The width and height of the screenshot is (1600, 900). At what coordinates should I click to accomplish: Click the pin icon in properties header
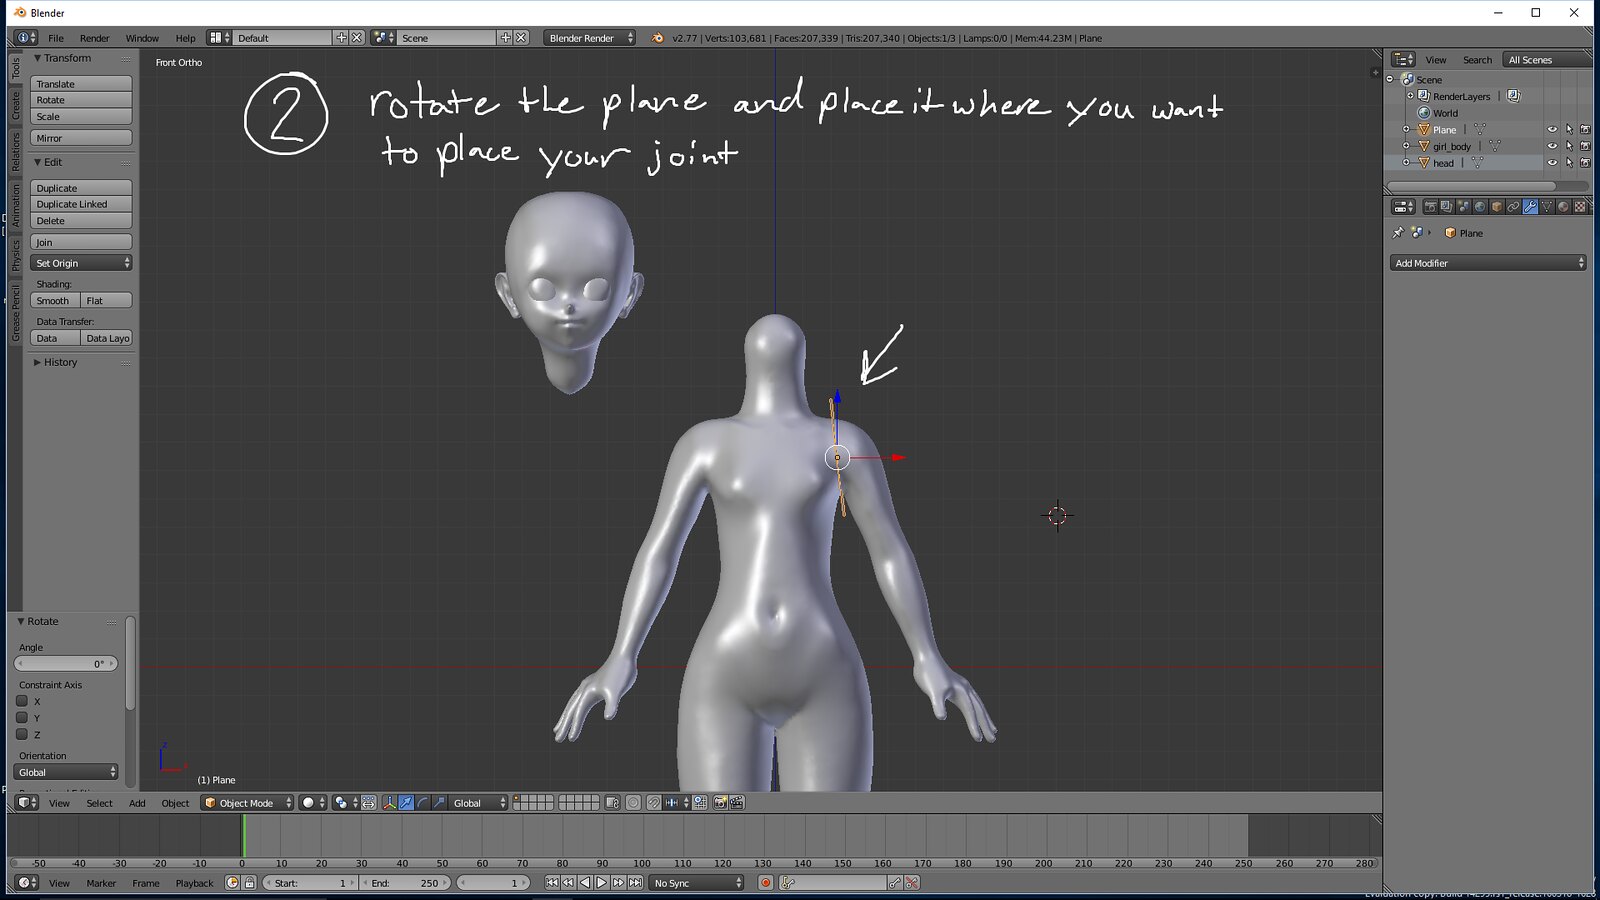[1398, 233]
